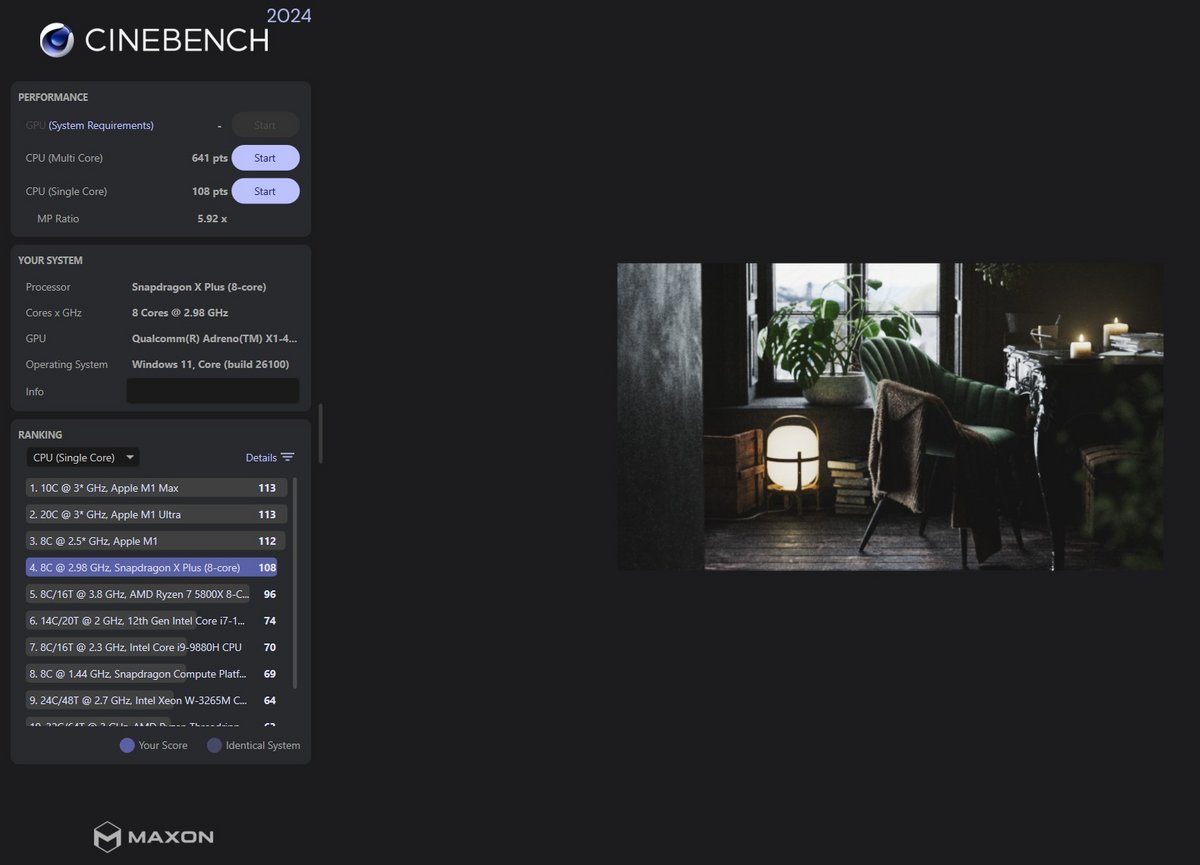Viewport: 1200px width, 865px height.
Task: Start the CPU (Multi Core) benchmark
Action: click(x=265, y=158)
